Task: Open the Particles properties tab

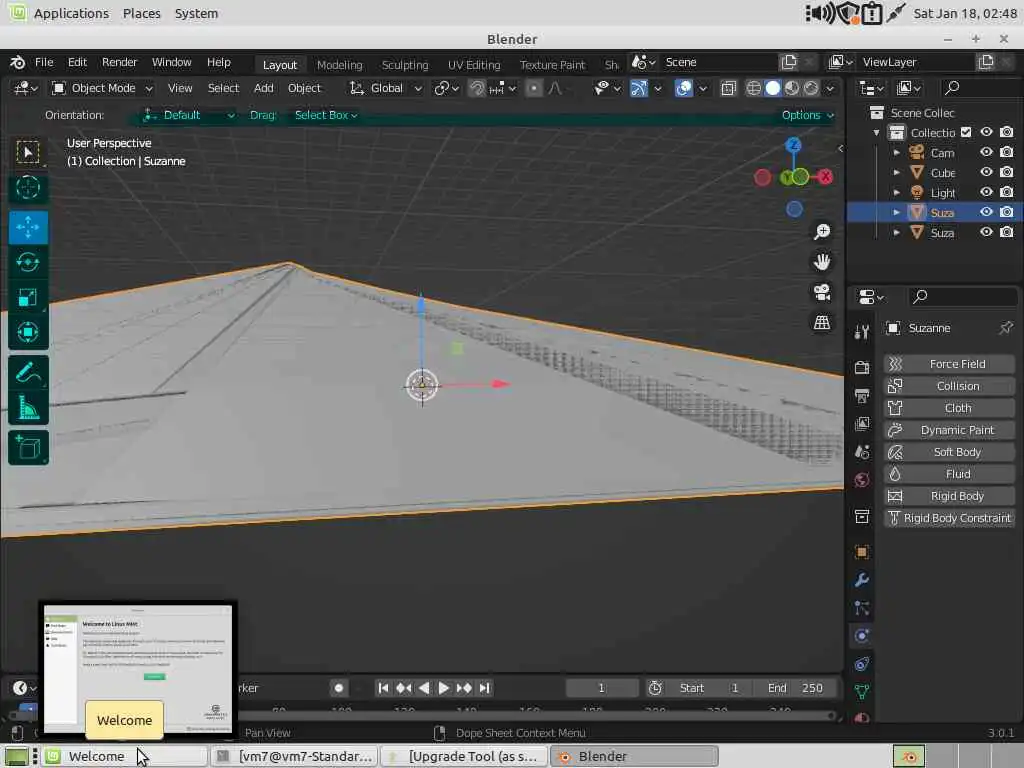Action: [861, 608]
